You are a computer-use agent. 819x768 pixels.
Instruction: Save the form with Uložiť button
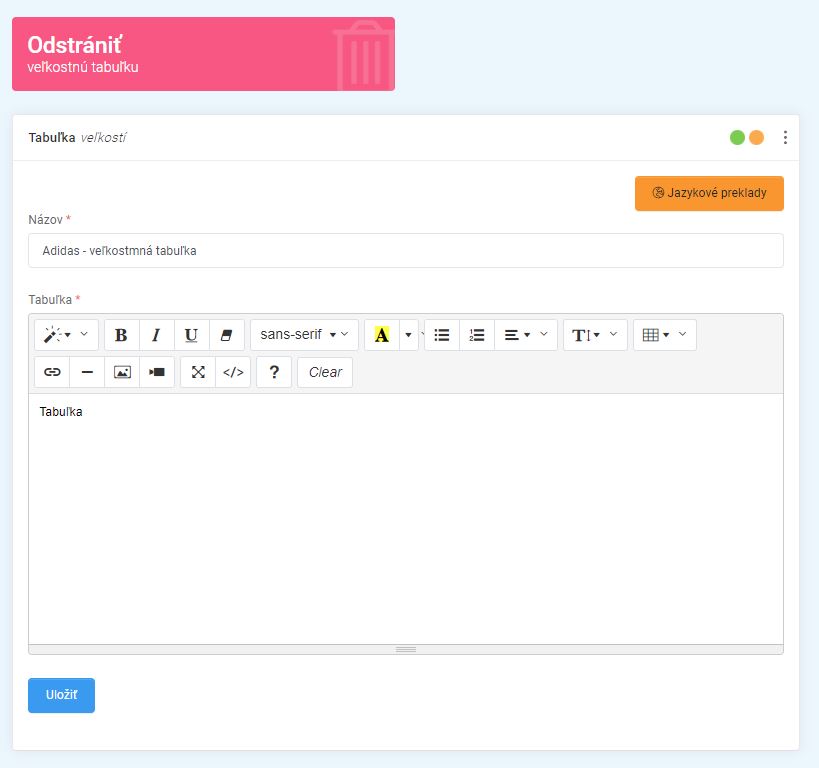[61, 696]
